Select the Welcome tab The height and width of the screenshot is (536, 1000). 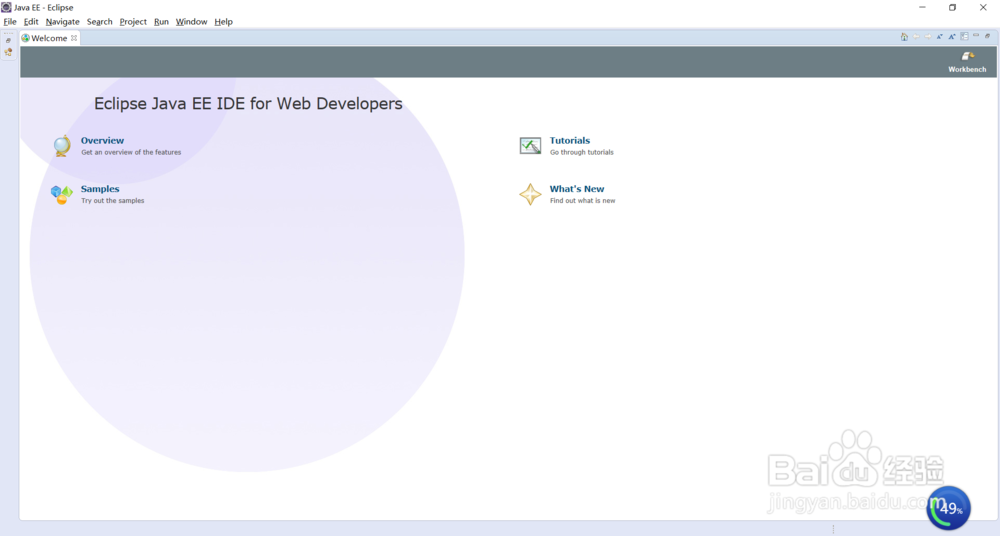click(x=49, y=38)
